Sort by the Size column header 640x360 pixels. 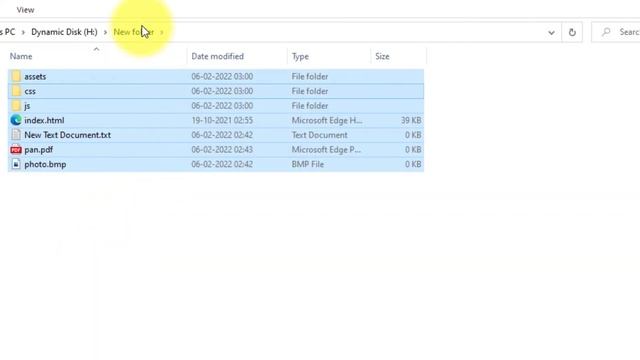pyautogui.click(x=382, y=56)
